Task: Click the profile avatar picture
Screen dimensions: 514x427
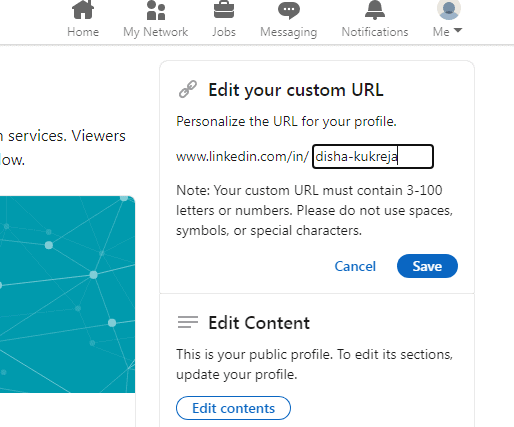Action: pos(449,9)
